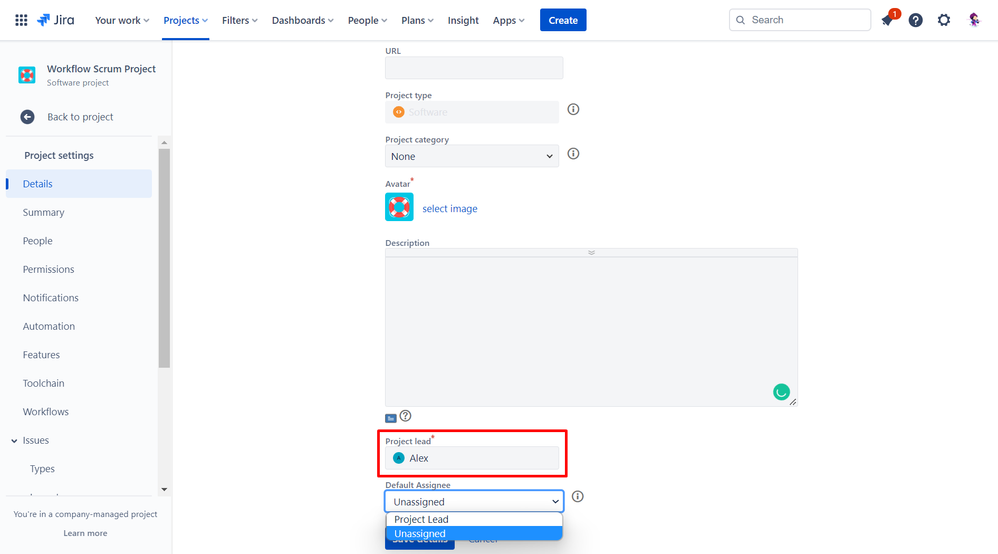Collapse the Issues section in sidebar
Screen dimensions: 998x554
click(14, 441)
